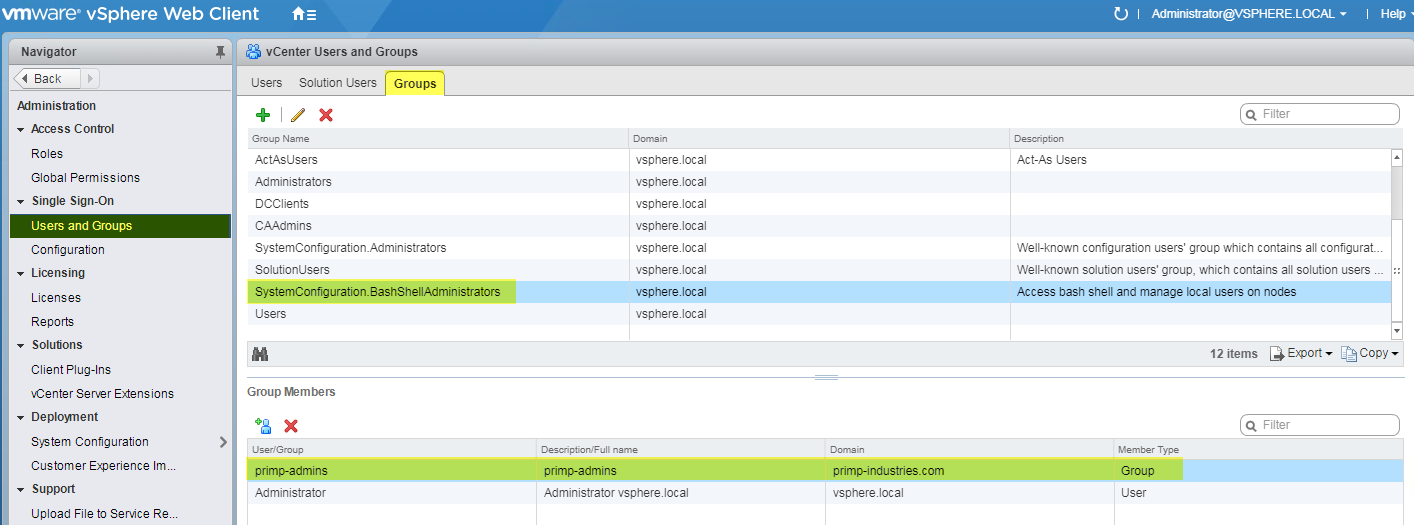This screenshot has width=1414, height=525.
Task: Collapse the Licensing section
Action: click(21, 273)
